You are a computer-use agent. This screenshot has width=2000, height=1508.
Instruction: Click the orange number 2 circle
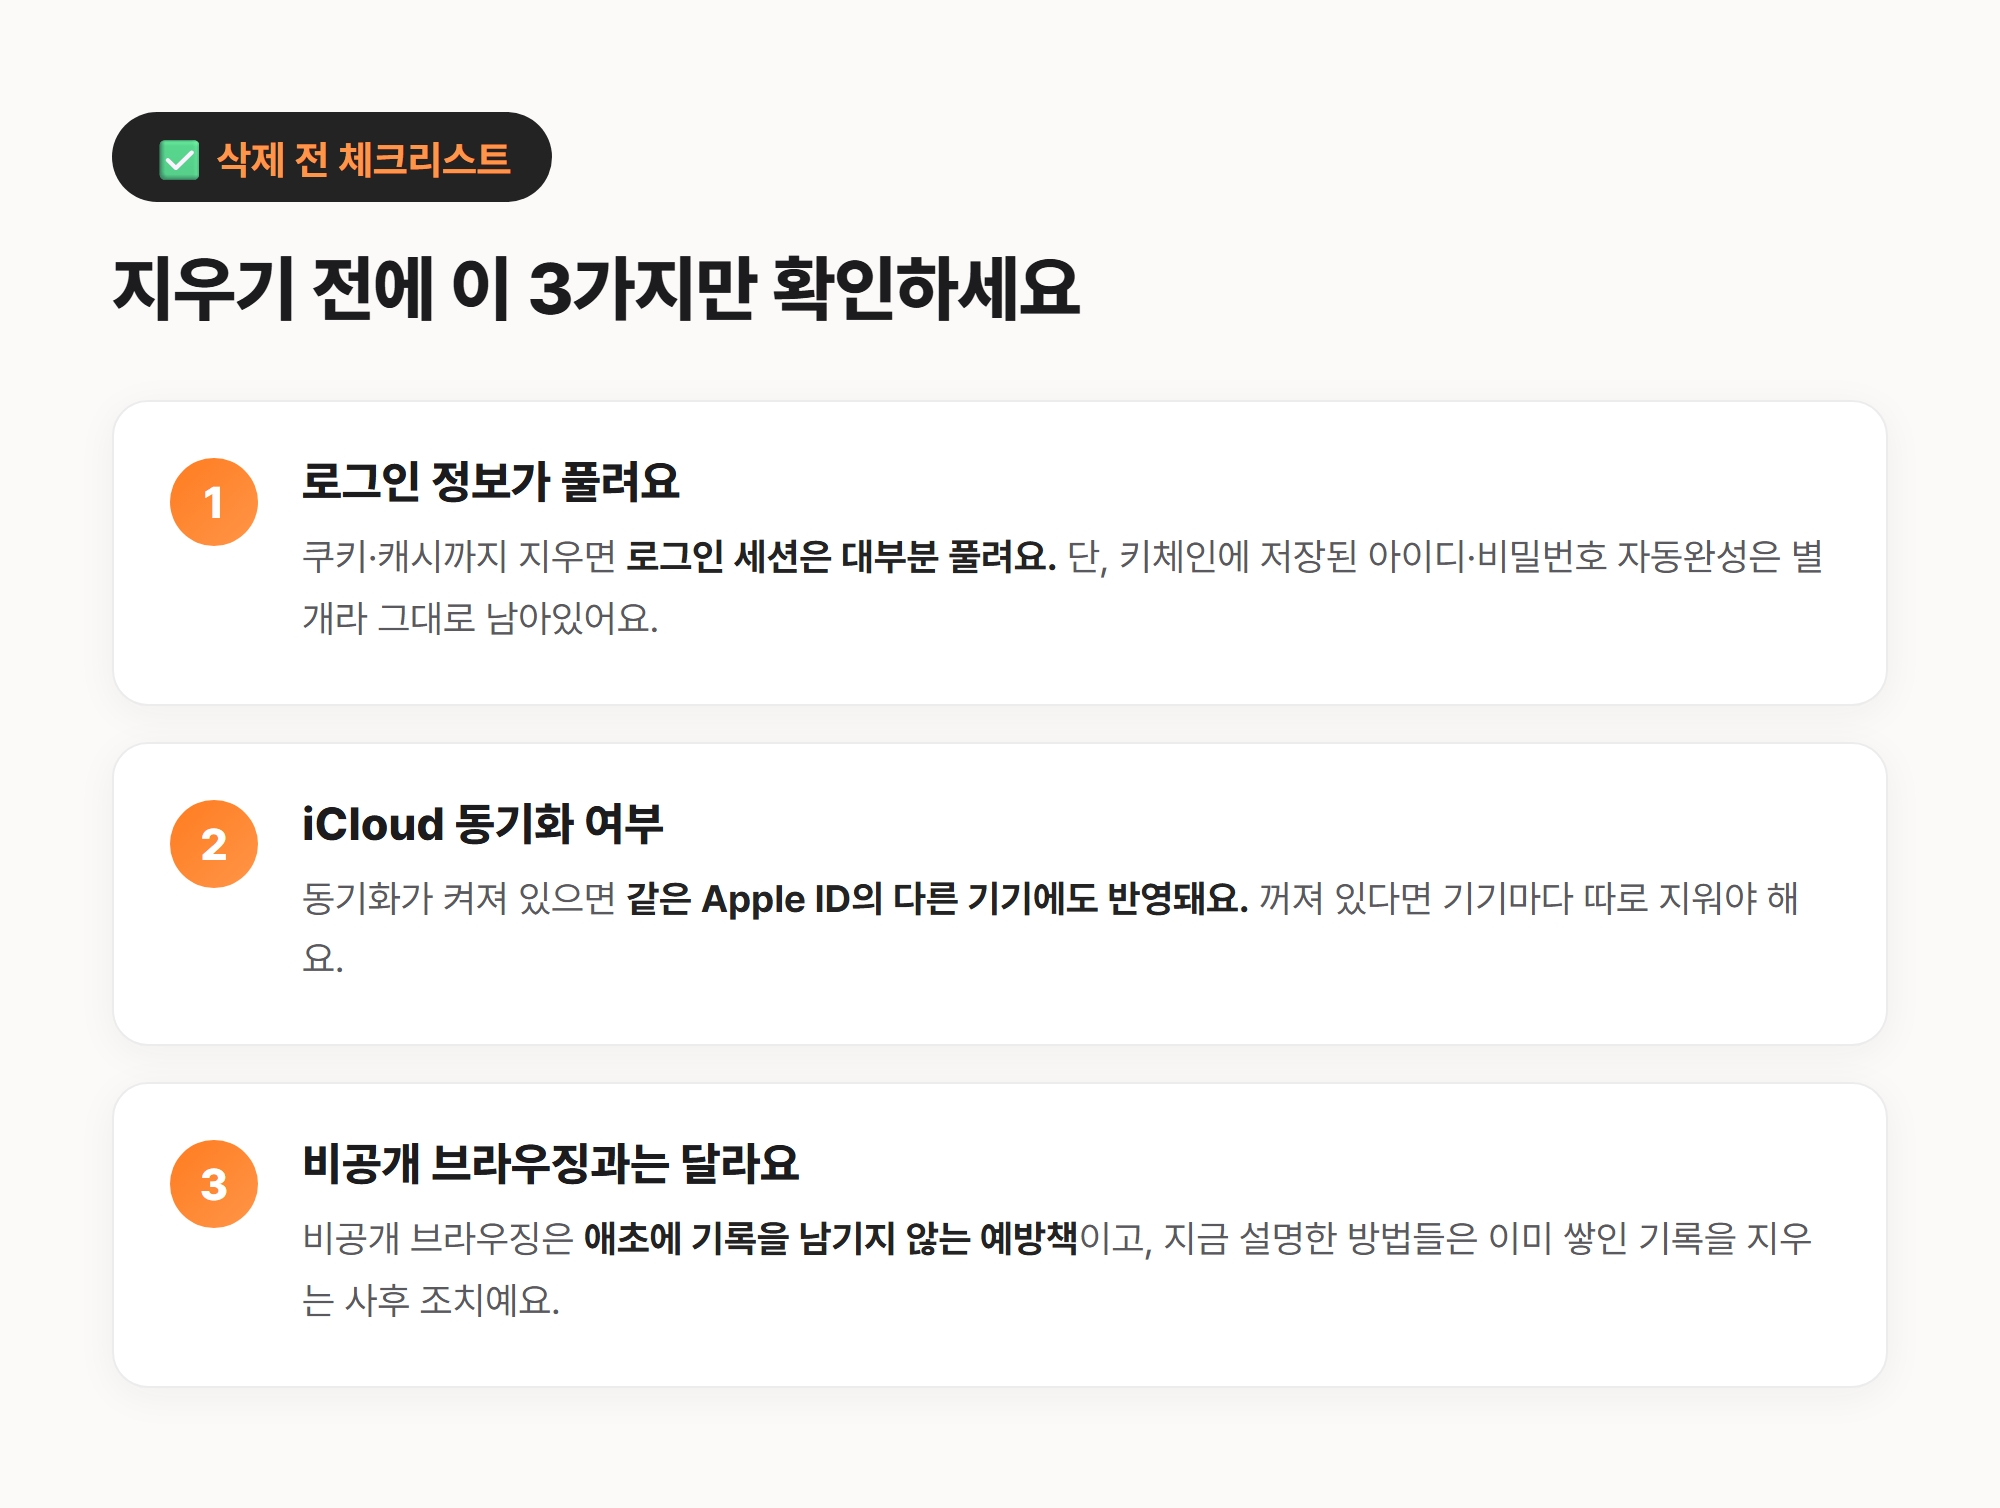point(214,844)
